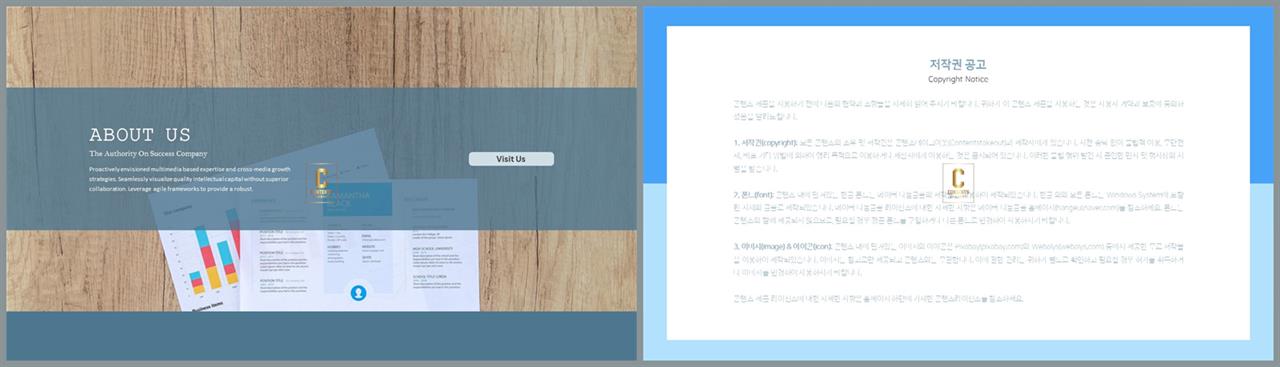Click "The Authority On Success Company" subtitle
This screenshot has height=367, width=1280.
point(148,154)
